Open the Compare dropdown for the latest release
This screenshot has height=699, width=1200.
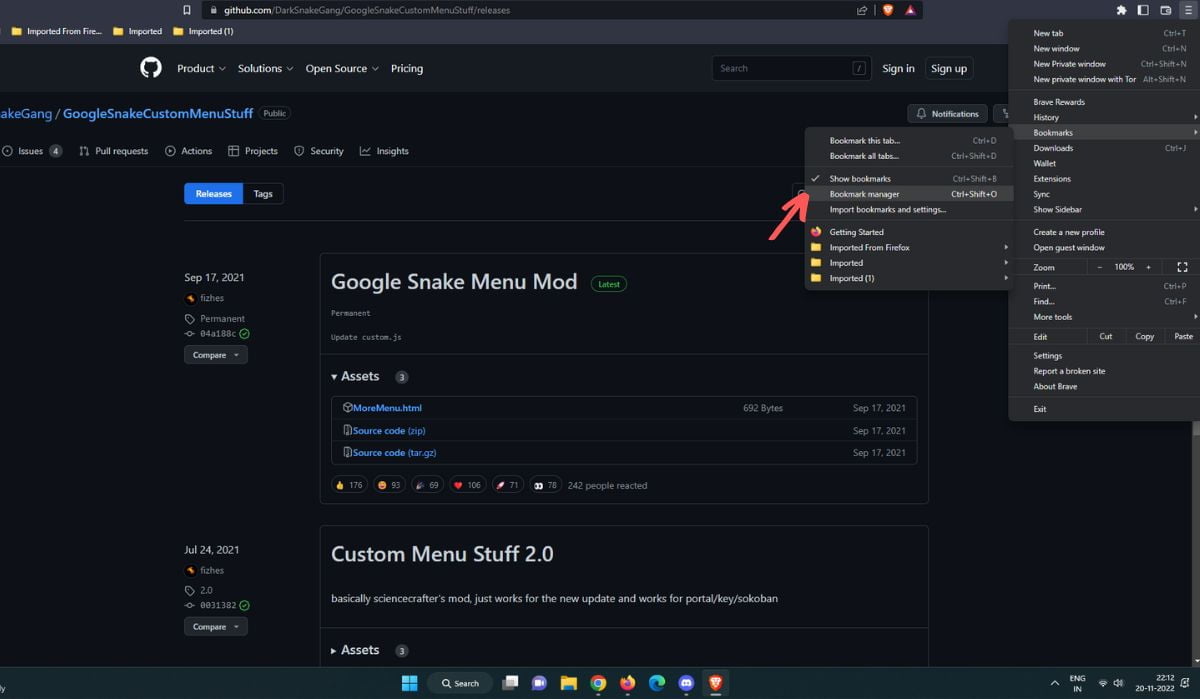[215, 354]
